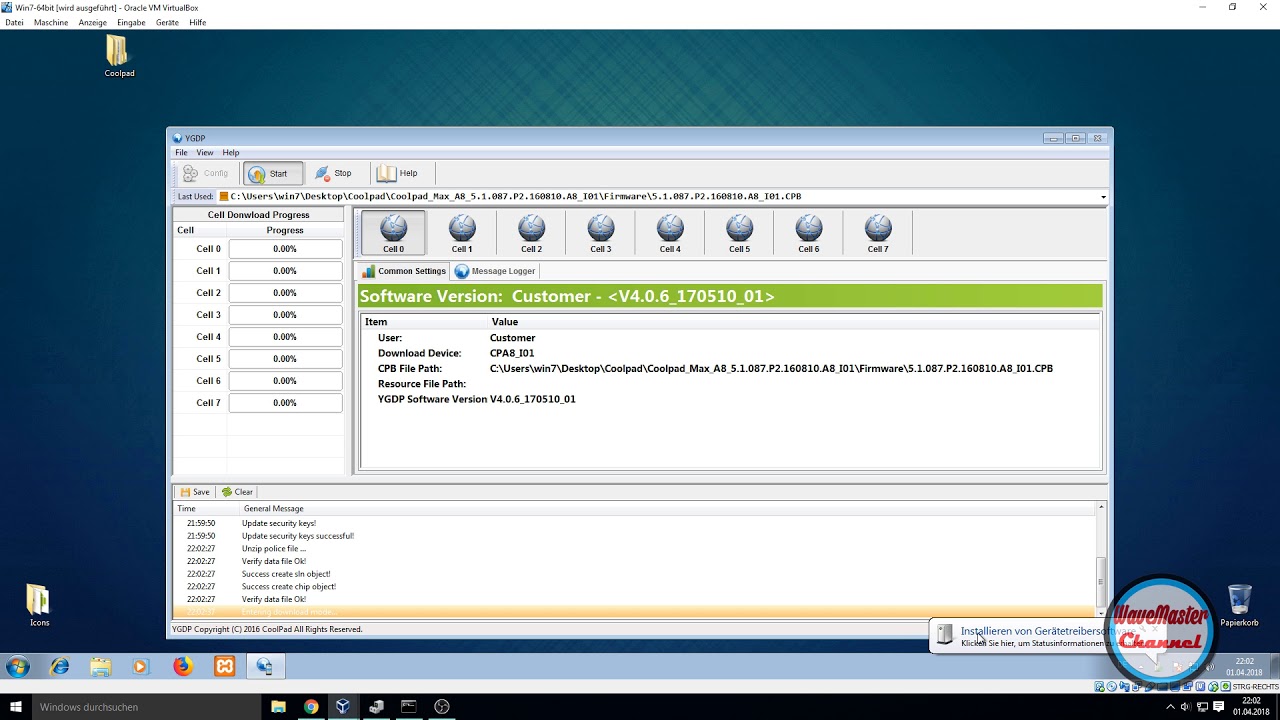1280x720 pixels.
Task: Select the Cell 4 device icon
Action: (670, 233)
